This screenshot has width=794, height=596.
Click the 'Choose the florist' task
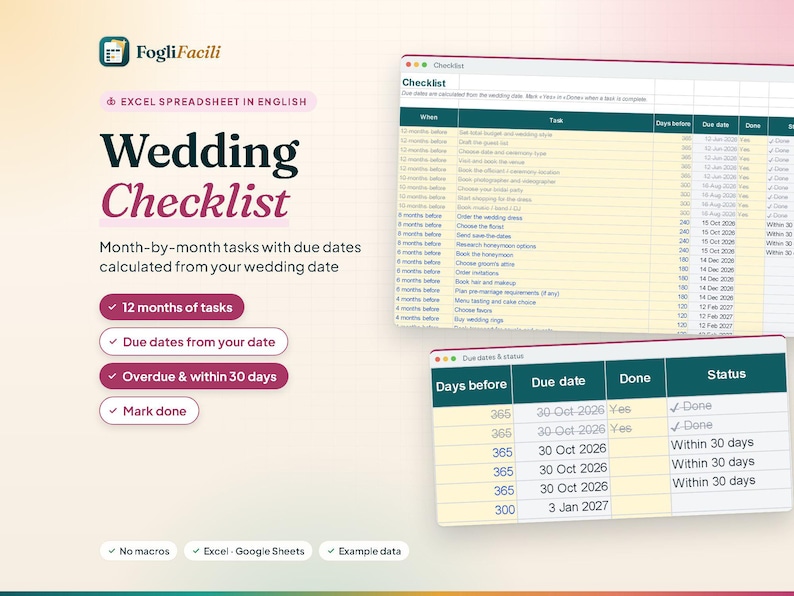tap(480, 226)
